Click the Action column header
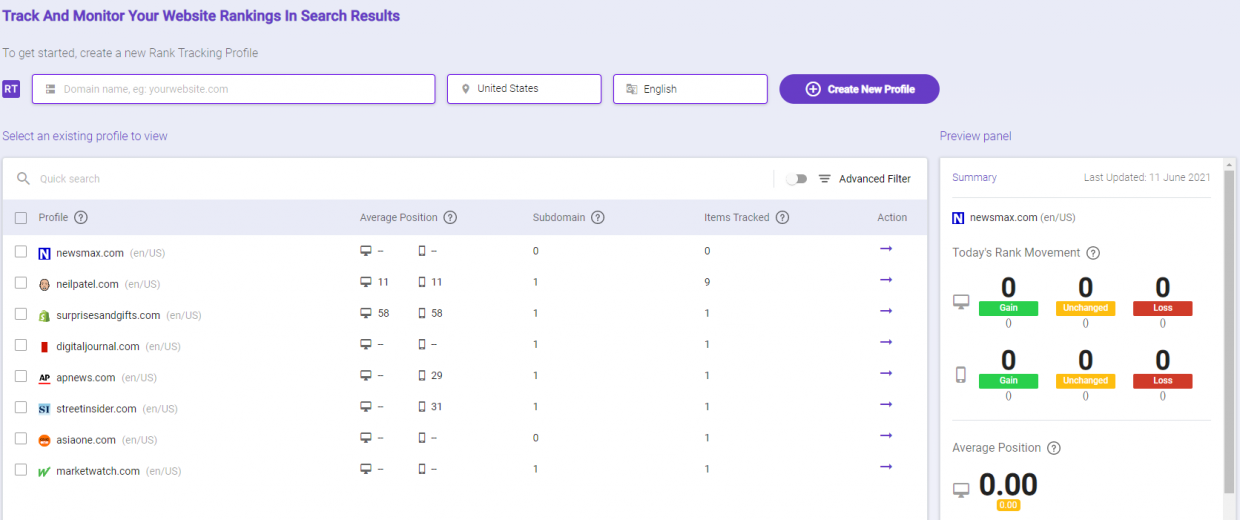The height and width of the screenshot is (520, 1240). pos(892,218)
